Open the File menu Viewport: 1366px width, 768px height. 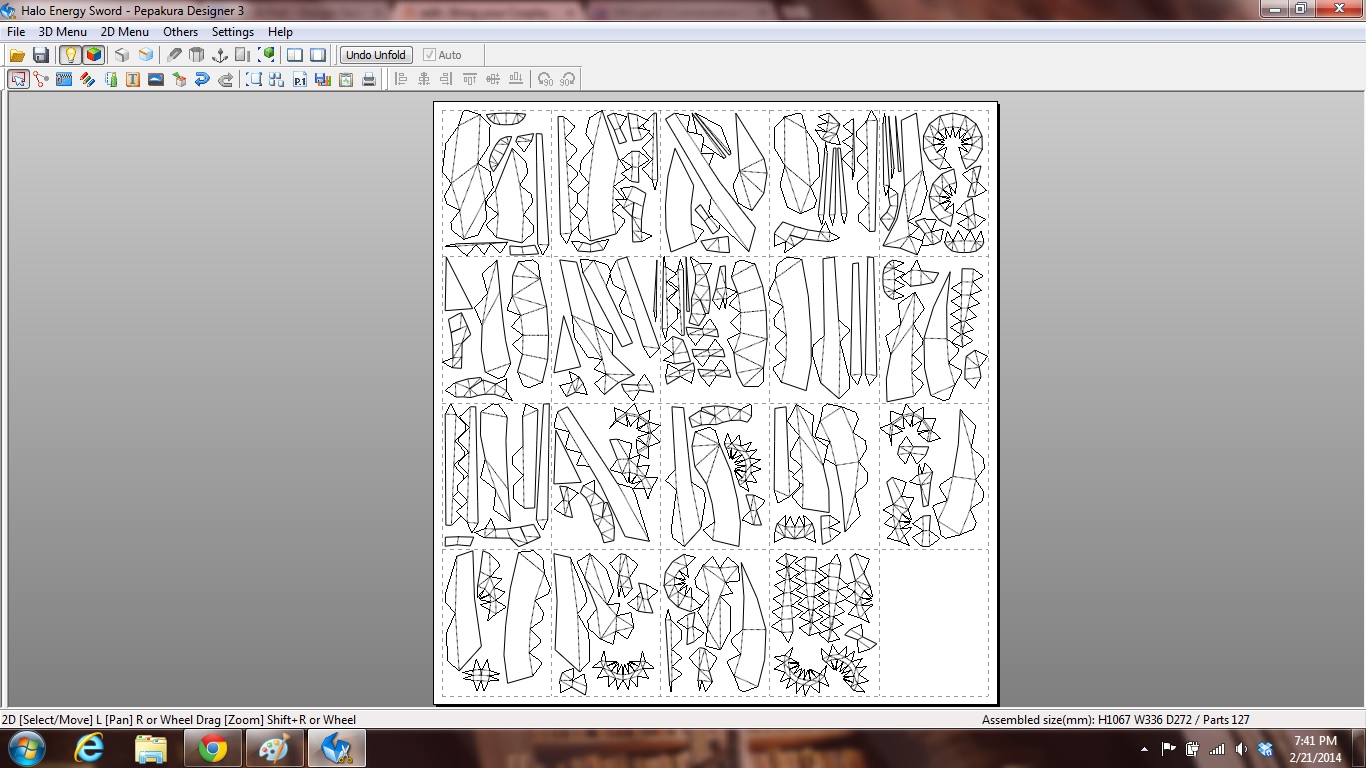click(x=16, y=32)
